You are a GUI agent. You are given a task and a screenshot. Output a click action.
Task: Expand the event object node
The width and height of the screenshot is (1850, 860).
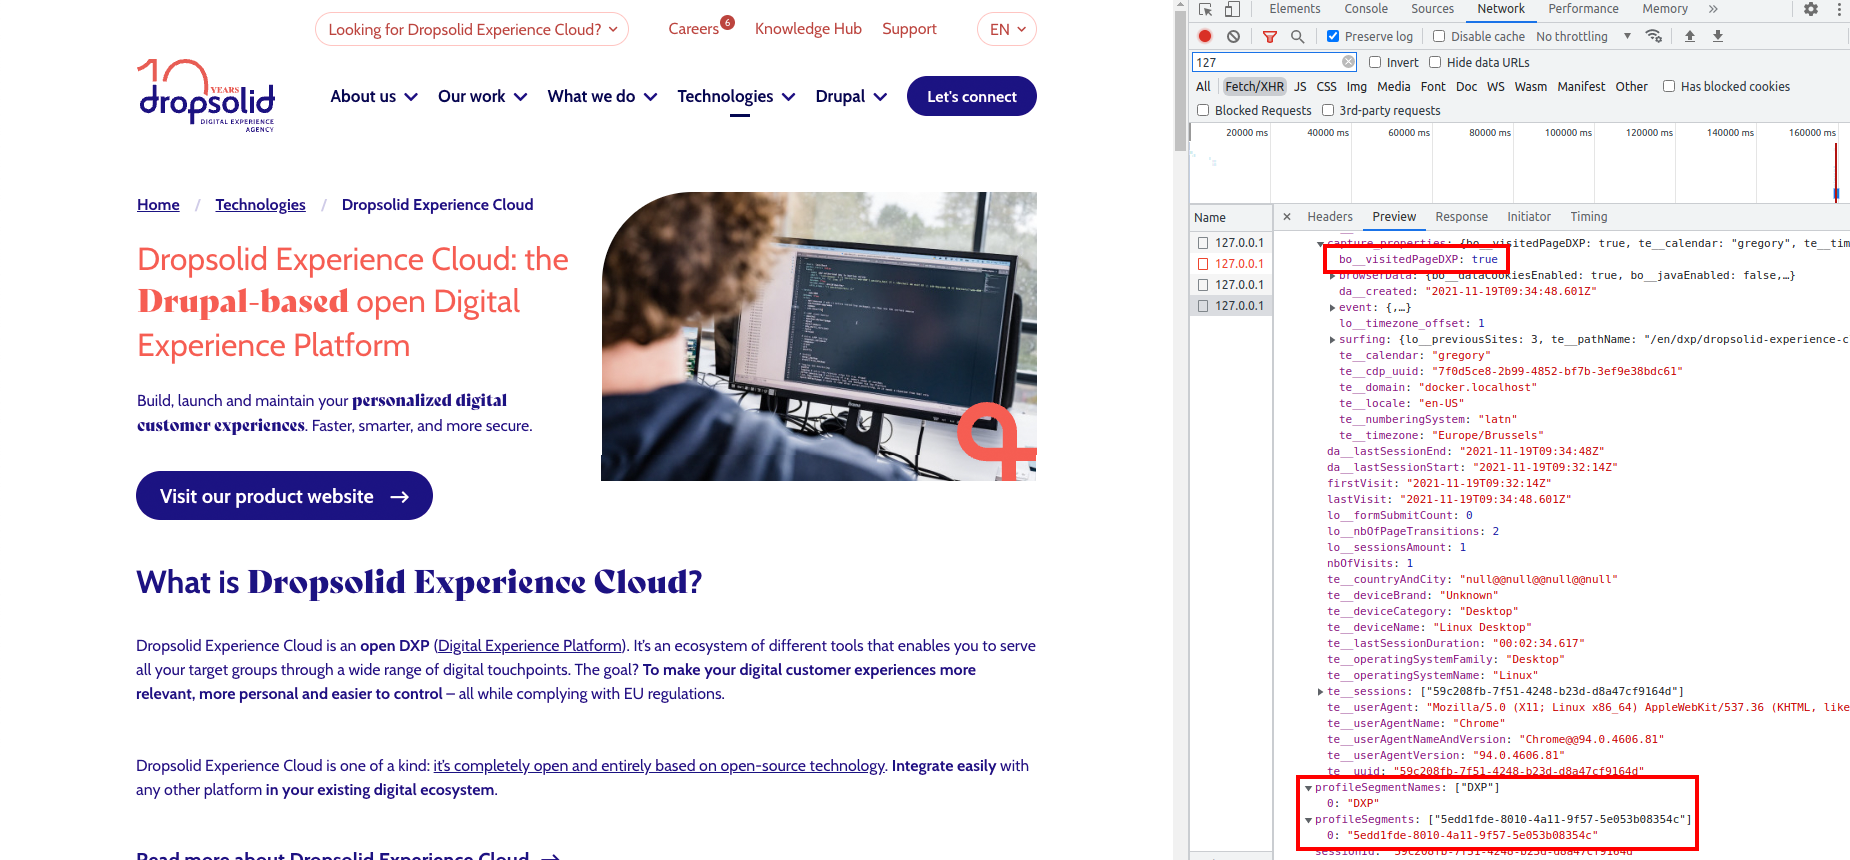point(1333,308)
